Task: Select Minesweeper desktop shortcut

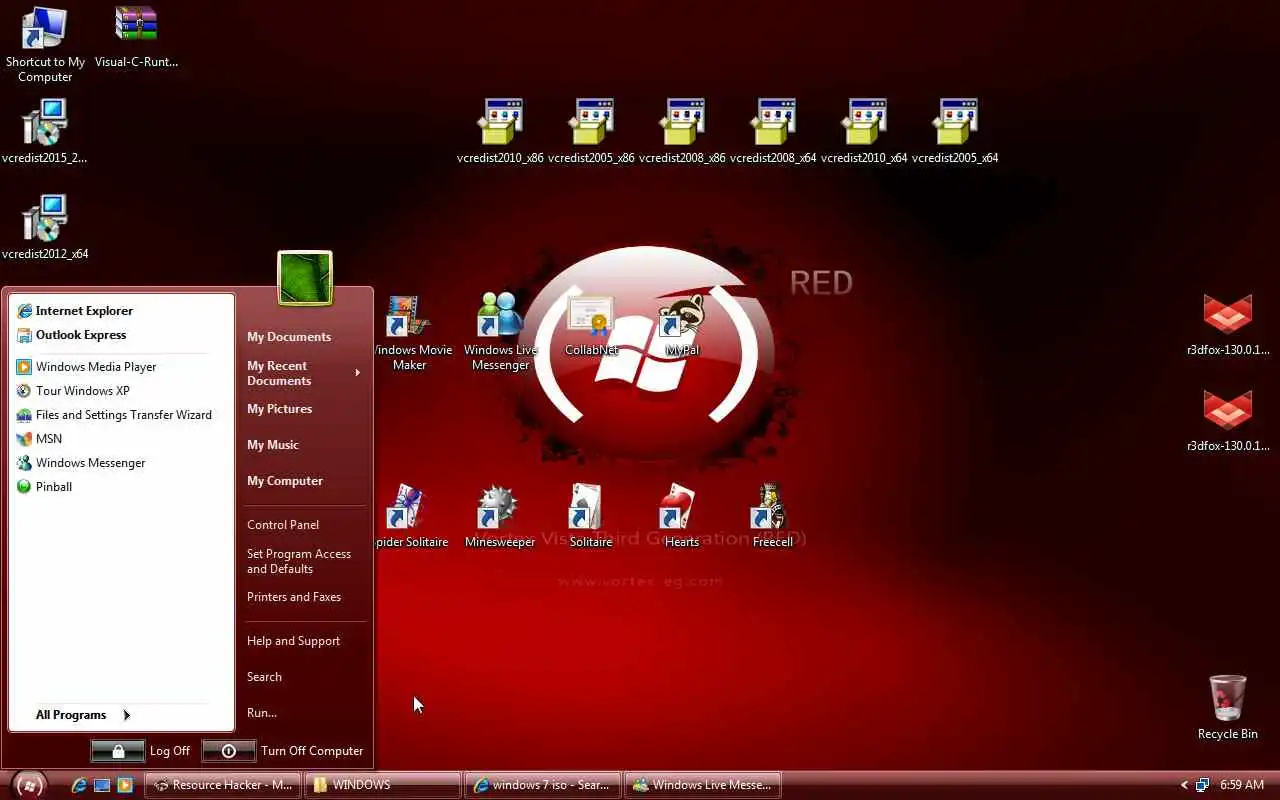Action: 500,517
